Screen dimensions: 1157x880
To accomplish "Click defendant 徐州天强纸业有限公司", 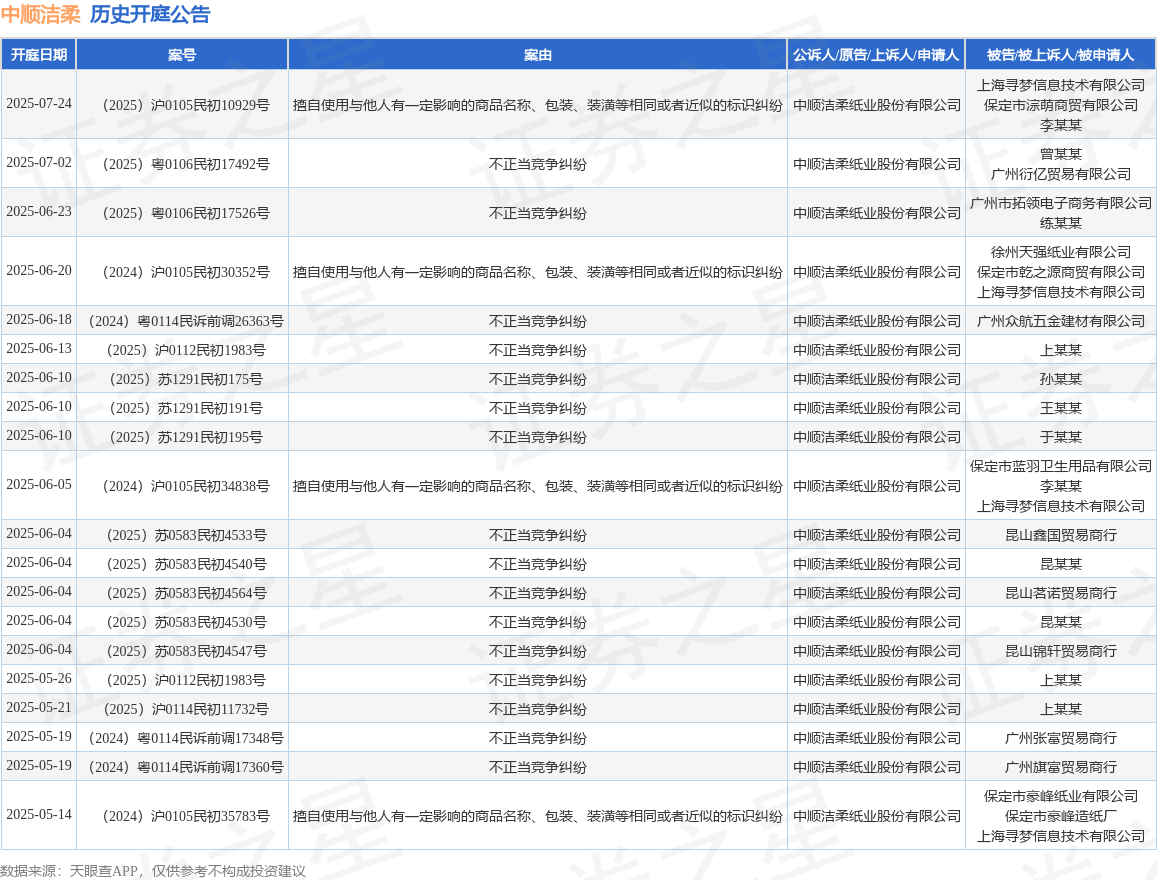I will point(1060,252).
